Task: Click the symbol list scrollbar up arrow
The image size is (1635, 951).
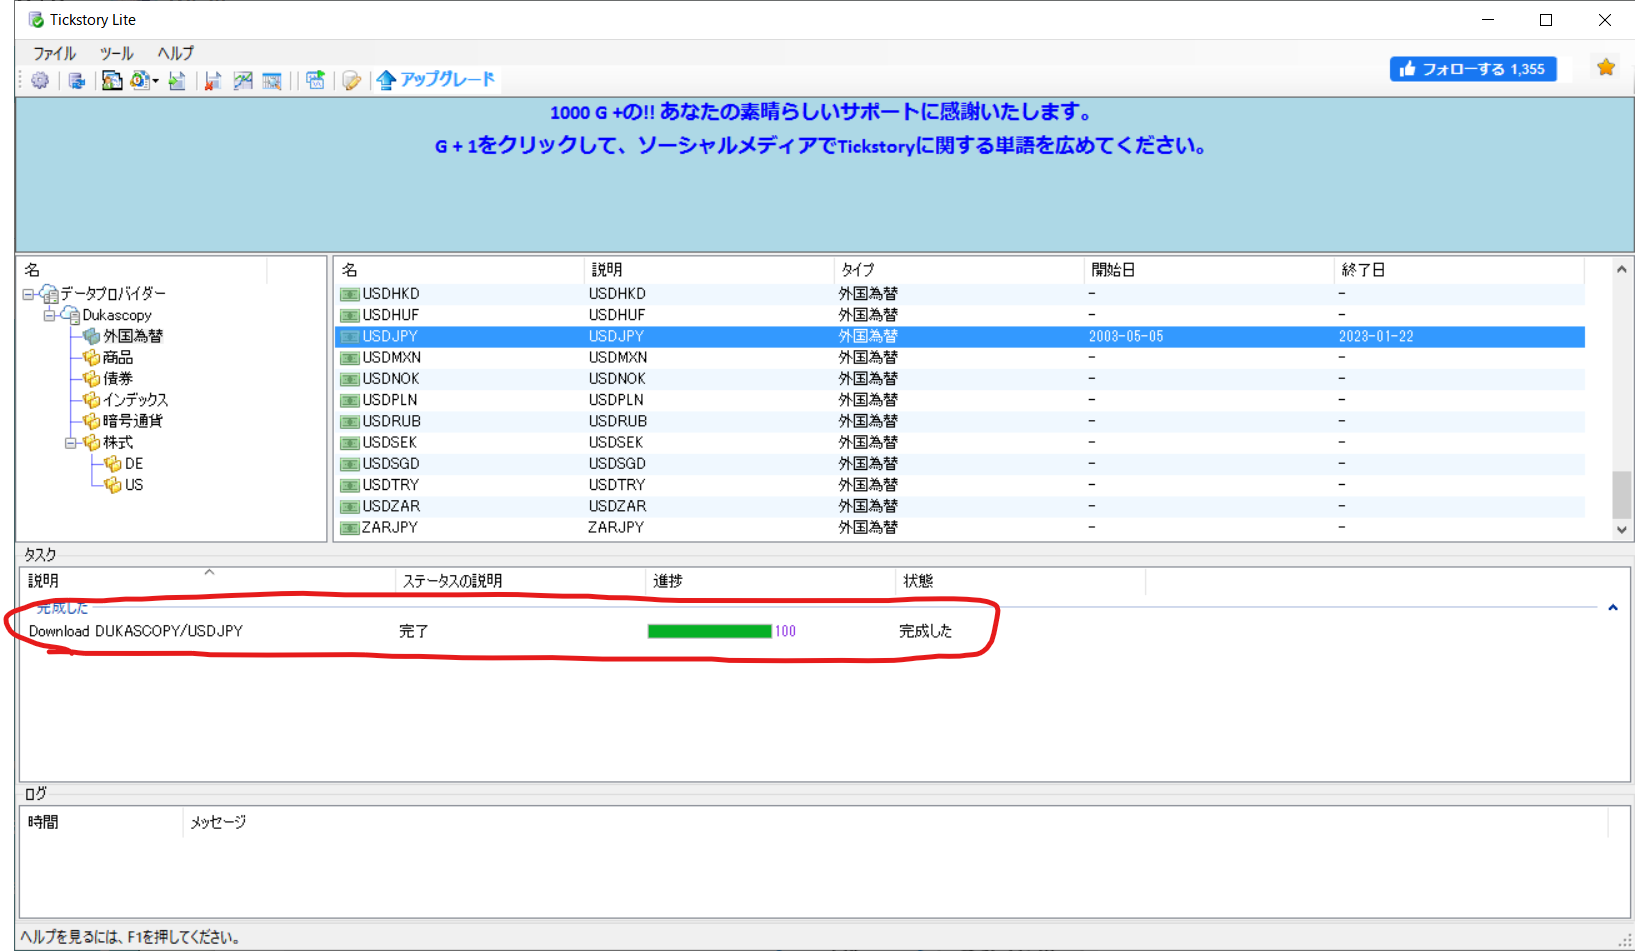Action: [1622, 269]
